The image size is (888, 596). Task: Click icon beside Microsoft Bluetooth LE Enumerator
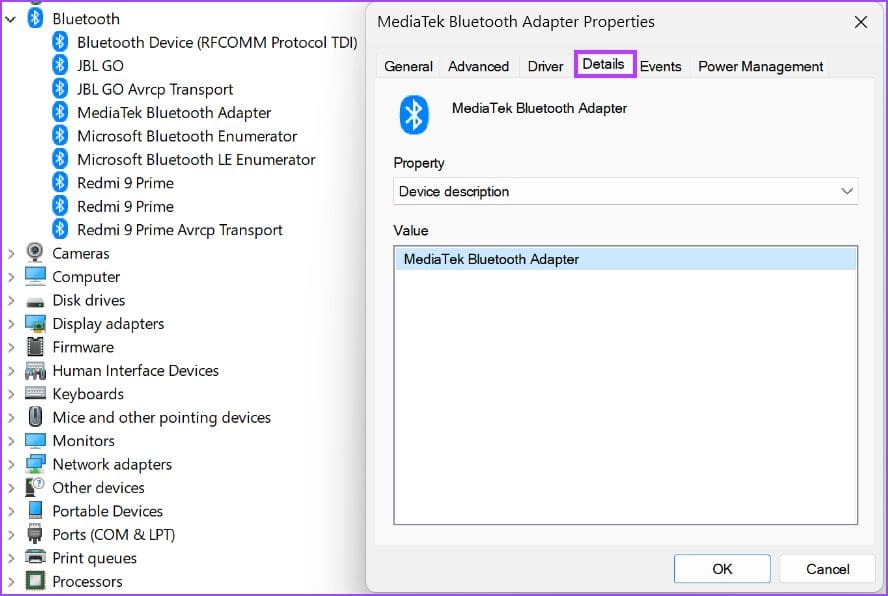pyautogui.click(x=60, y=159)
